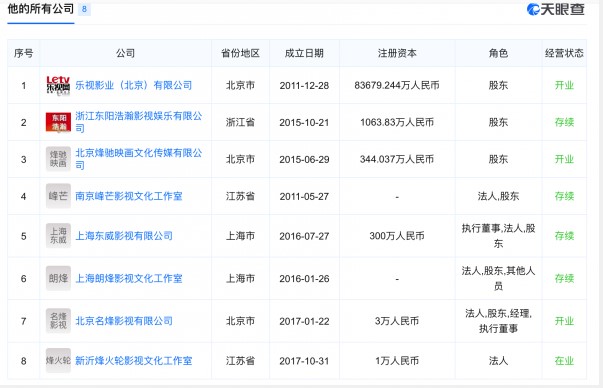The width and height of the screenshot is (603, 388).
Task: Click capital 1063.83万人民币
Action: coord(397,122)
